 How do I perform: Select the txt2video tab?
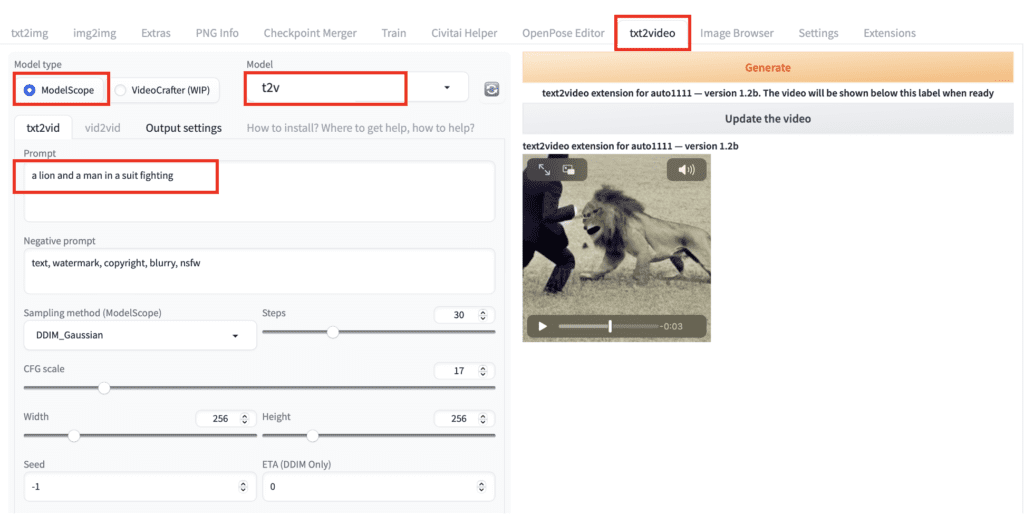(652, 33)
